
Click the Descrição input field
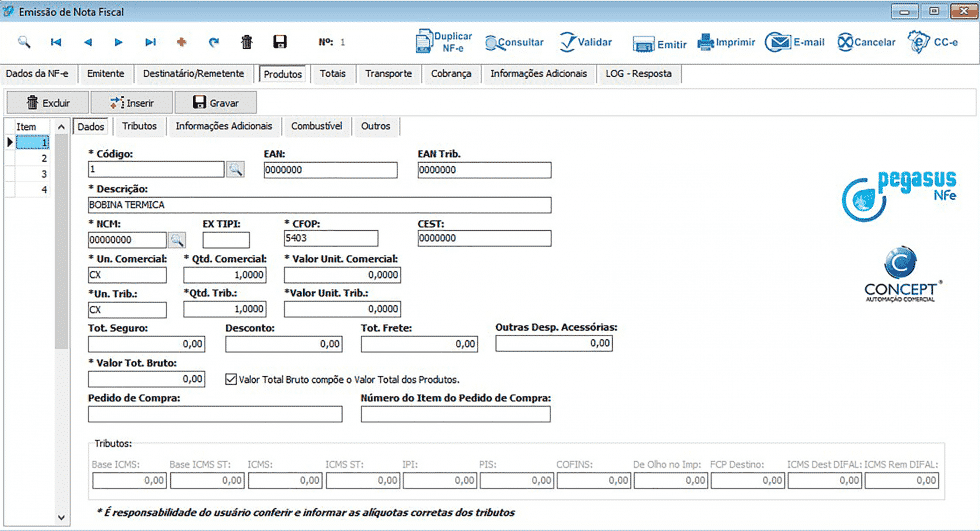click(x=319, y=205)
